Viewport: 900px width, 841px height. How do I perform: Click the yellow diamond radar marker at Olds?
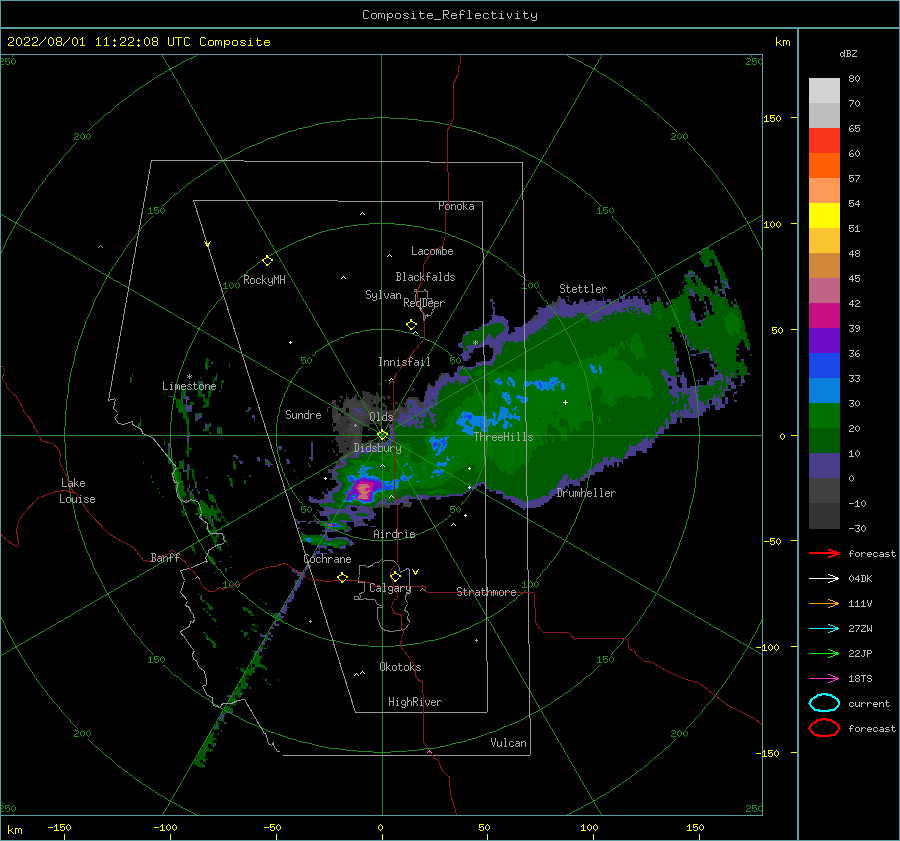point(382,435)
